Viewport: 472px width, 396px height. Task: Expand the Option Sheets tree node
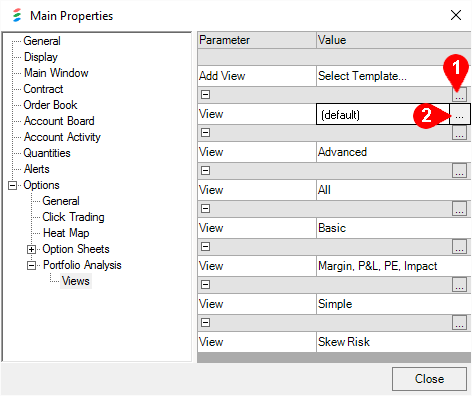(x=31, y=249)
